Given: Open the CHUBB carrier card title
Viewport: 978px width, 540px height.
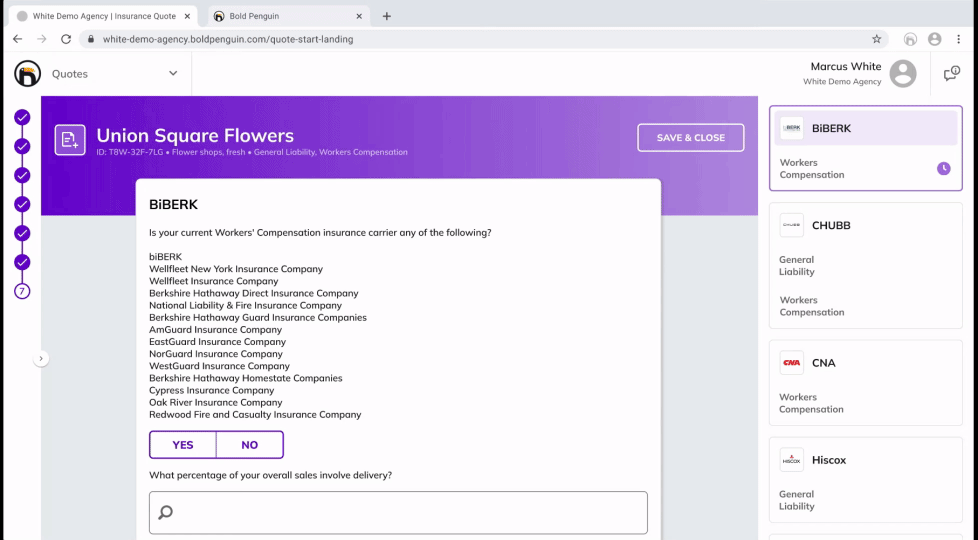Looking at the screenshot, I should (831, 226).
